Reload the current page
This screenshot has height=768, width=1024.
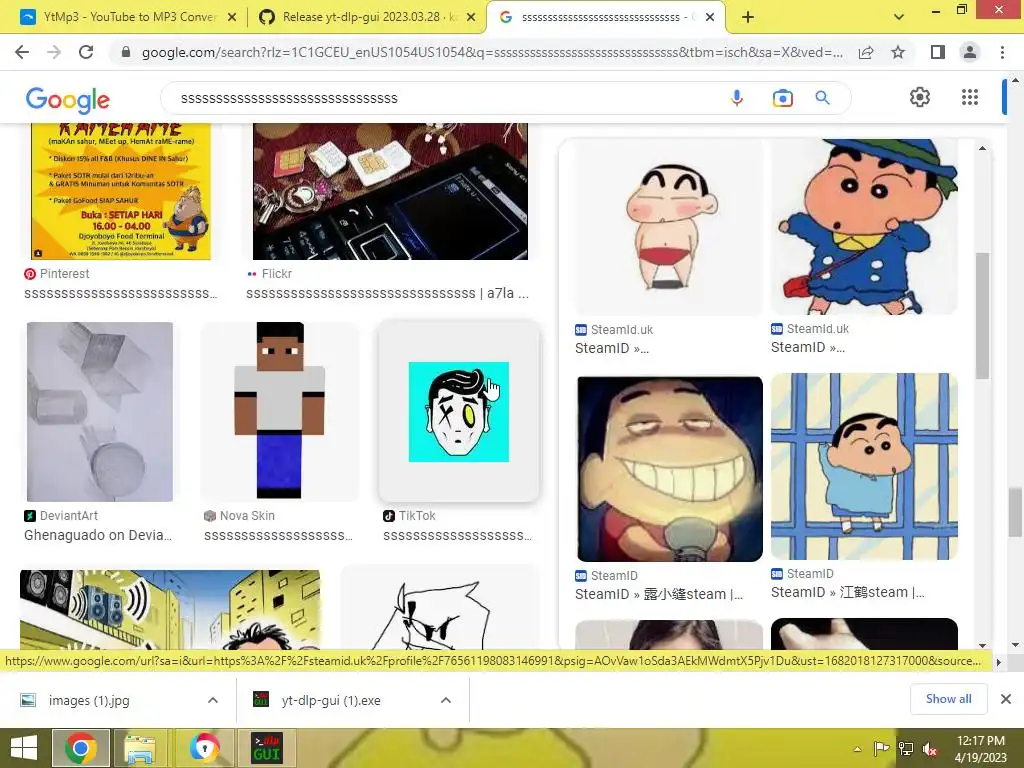pyautogui.click(x=86, y=52)
